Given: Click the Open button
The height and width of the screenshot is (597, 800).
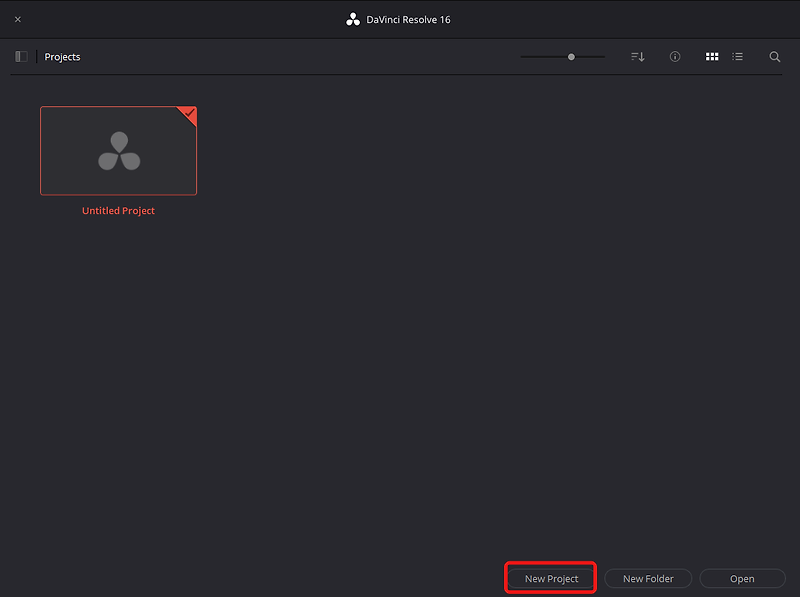Looking at the screenshot, I should tap(742, 579).
